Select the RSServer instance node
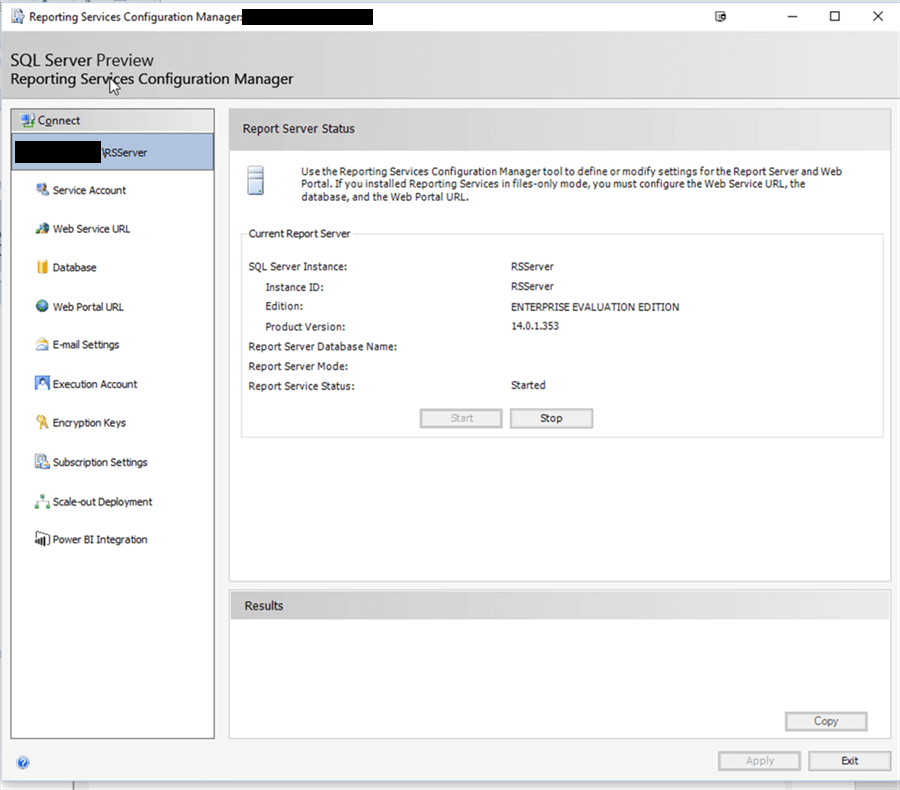 click(x=112, y=152)
